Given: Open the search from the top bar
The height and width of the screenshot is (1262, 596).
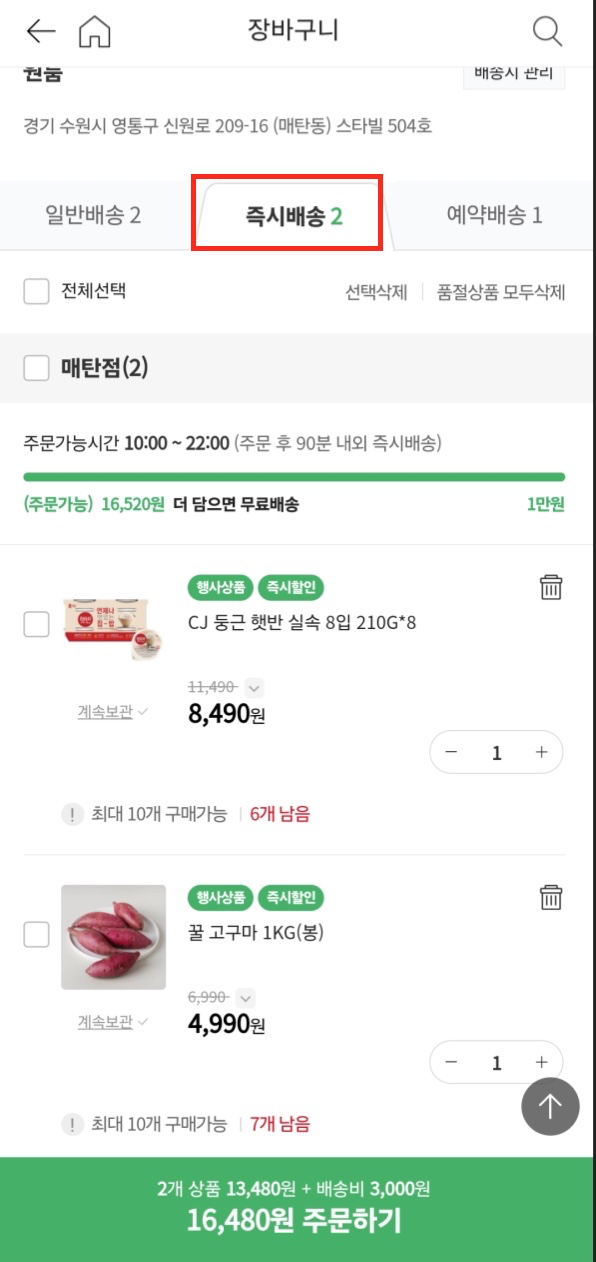Looking at the screenshot, I should tap(546, 31).
